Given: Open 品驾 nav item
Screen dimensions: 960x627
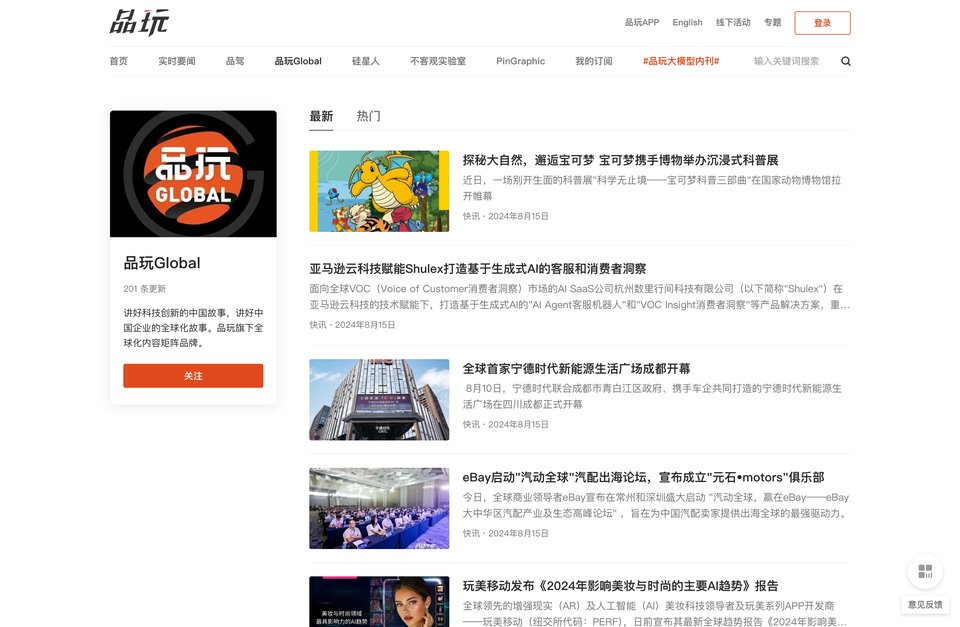Looking at the screenshot, I should tap(234, 61).
